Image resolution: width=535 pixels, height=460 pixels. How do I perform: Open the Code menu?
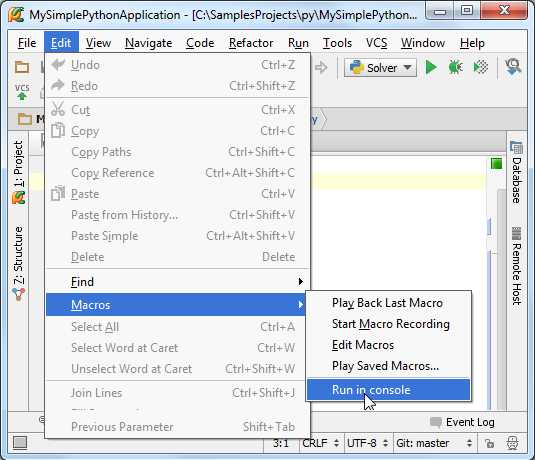(x=200, y=43)
